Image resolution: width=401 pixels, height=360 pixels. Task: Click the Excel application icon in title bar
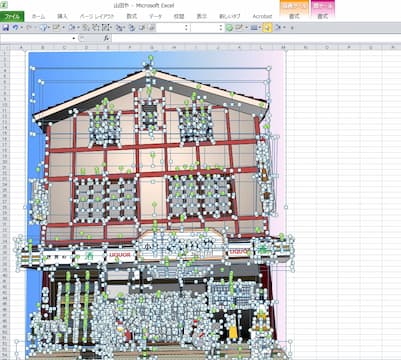pos(3,5)
